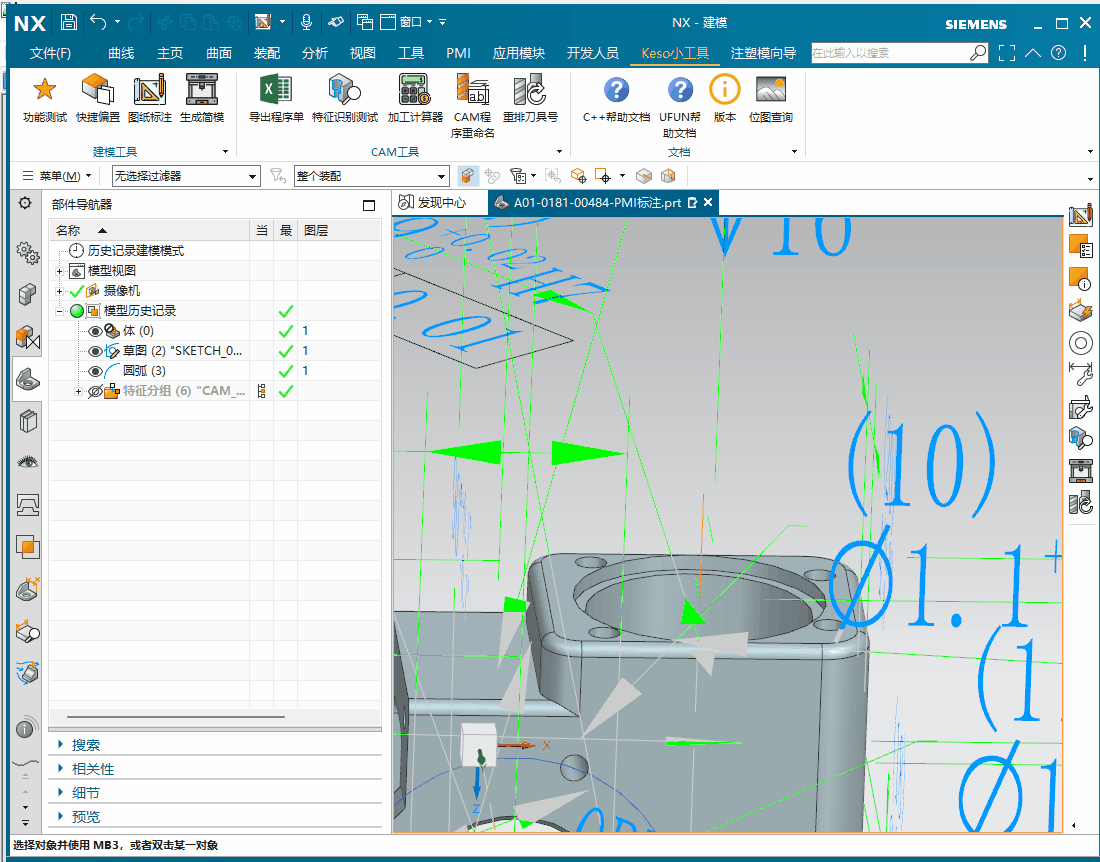Open the 文件(F) menu
Image resolution: width=1100 pixels, height=862 pixels.
pos(51,53)
